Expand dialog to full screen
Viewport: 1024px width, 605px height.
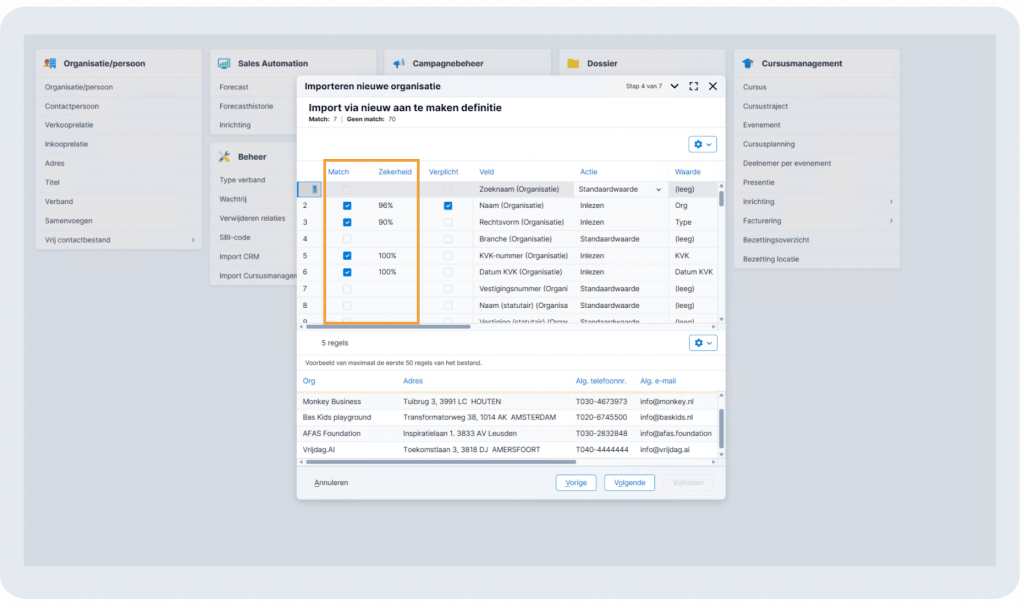click(x=694, y=86)
